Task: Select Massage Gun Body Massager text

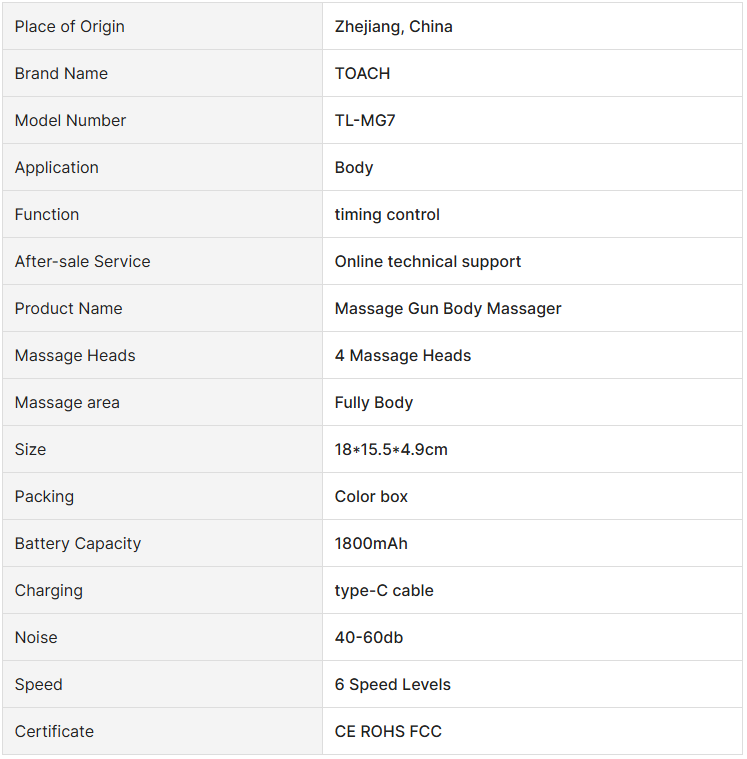Action: click(x=448, y=309)
